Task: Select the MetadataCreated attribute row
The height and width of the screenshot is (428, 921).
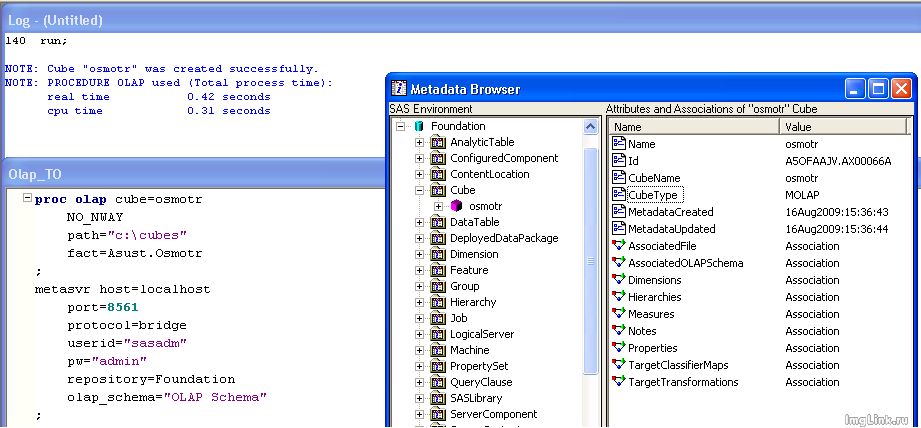Action: tap(670, 212)
